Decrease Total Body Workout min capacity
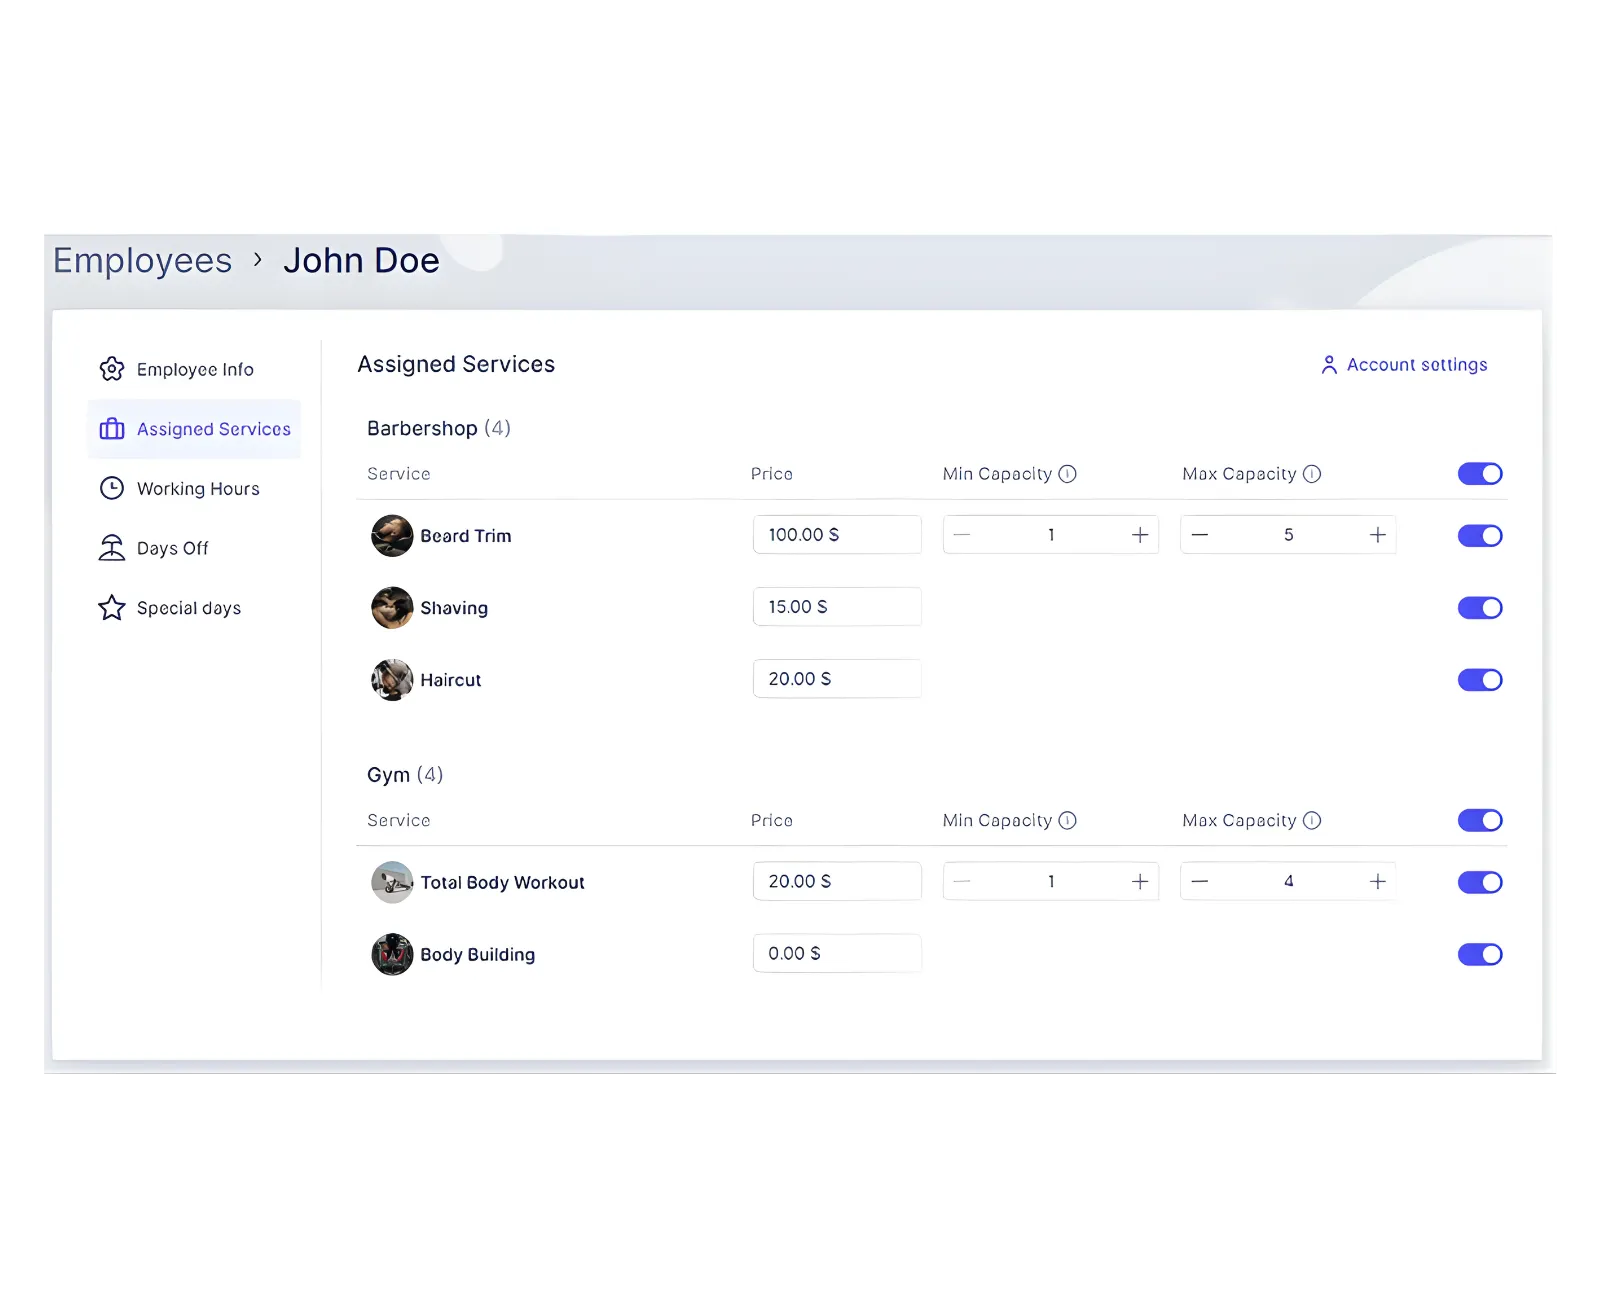Image resolution: width=1600 pixels, height=1300 pixels. pos(962,881)
